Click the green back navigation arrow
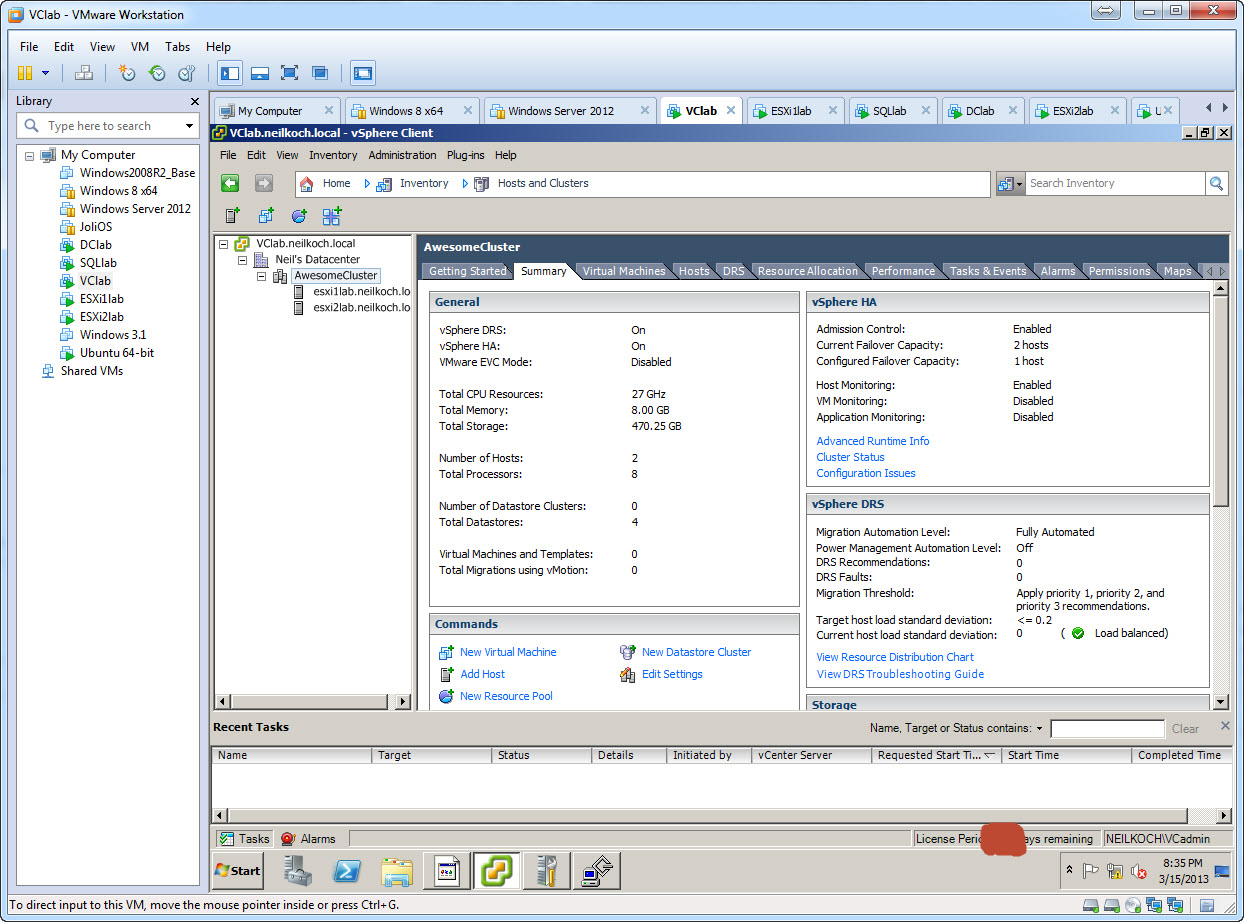 230,183
